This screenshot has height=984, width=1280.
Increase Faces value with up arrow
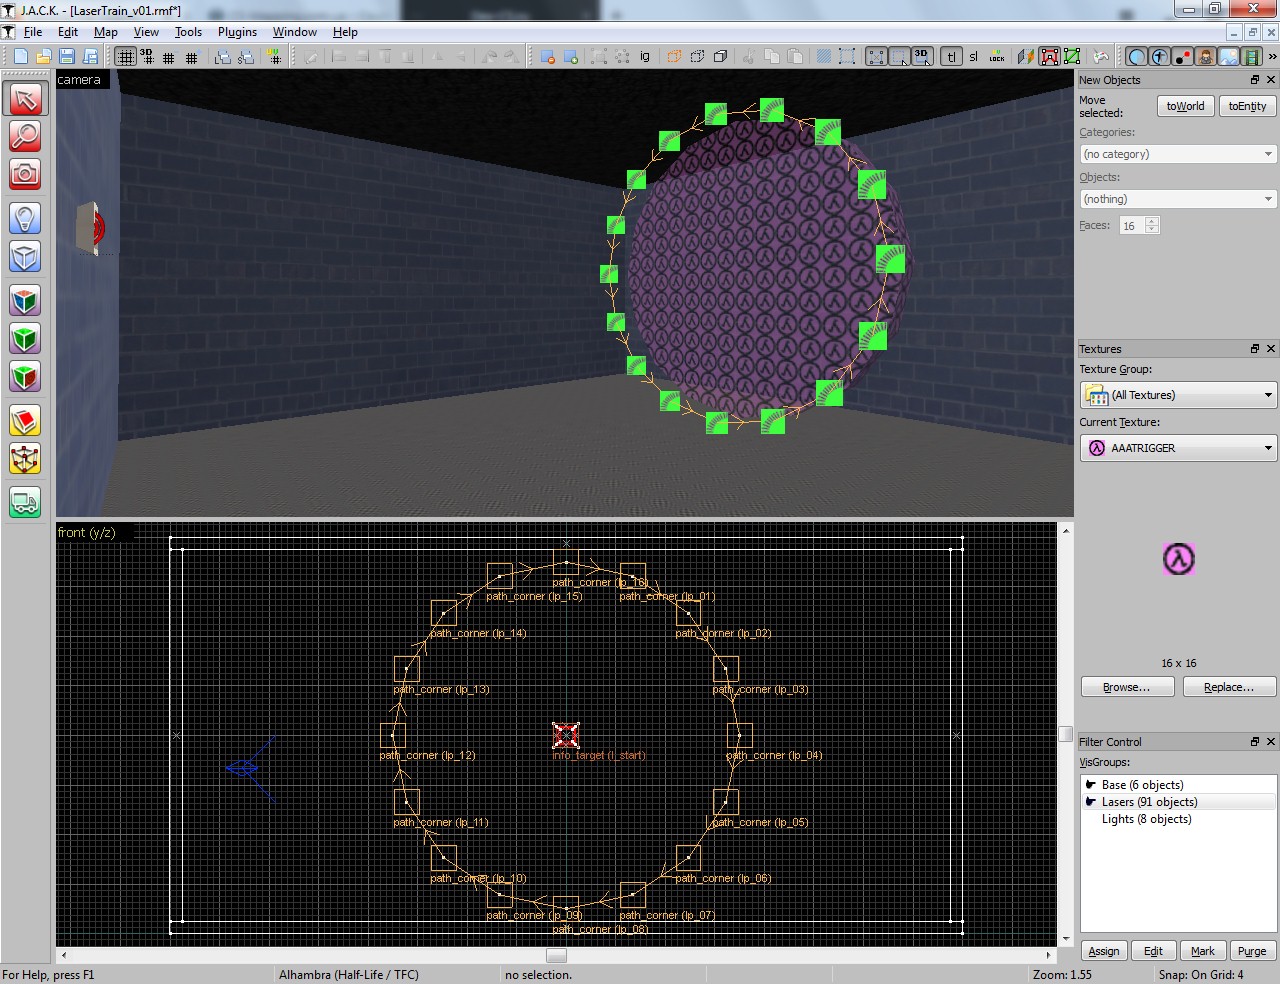tap(1152, 221)
